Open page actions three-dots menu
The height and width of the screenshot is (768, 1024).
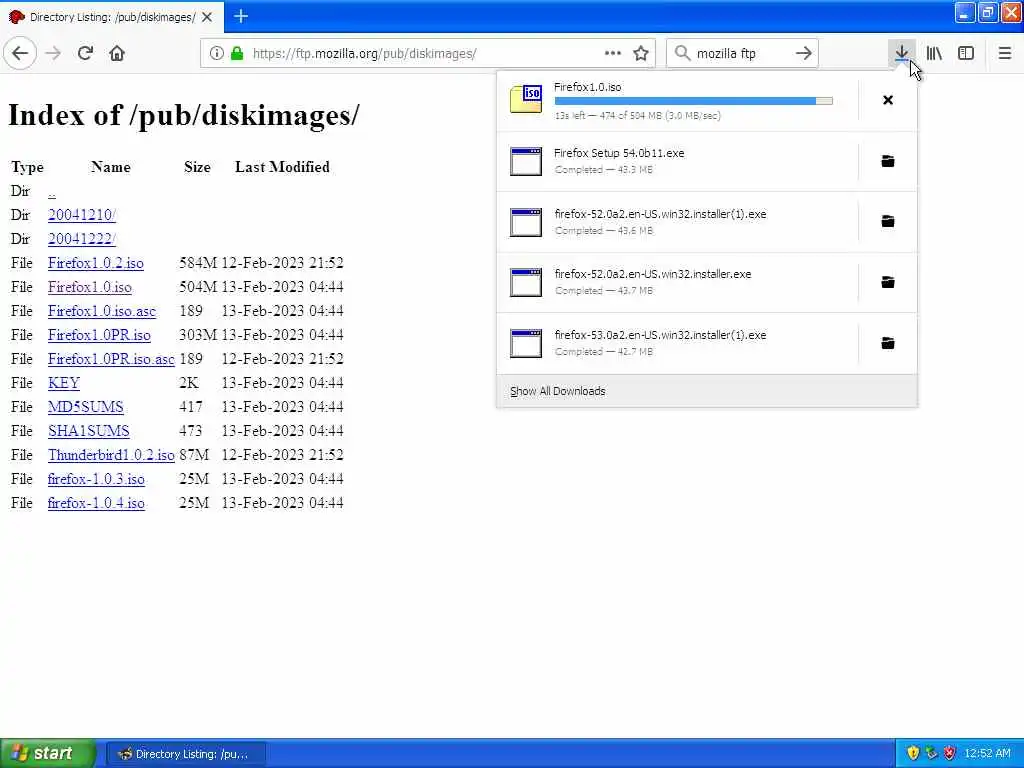(613, 53)
